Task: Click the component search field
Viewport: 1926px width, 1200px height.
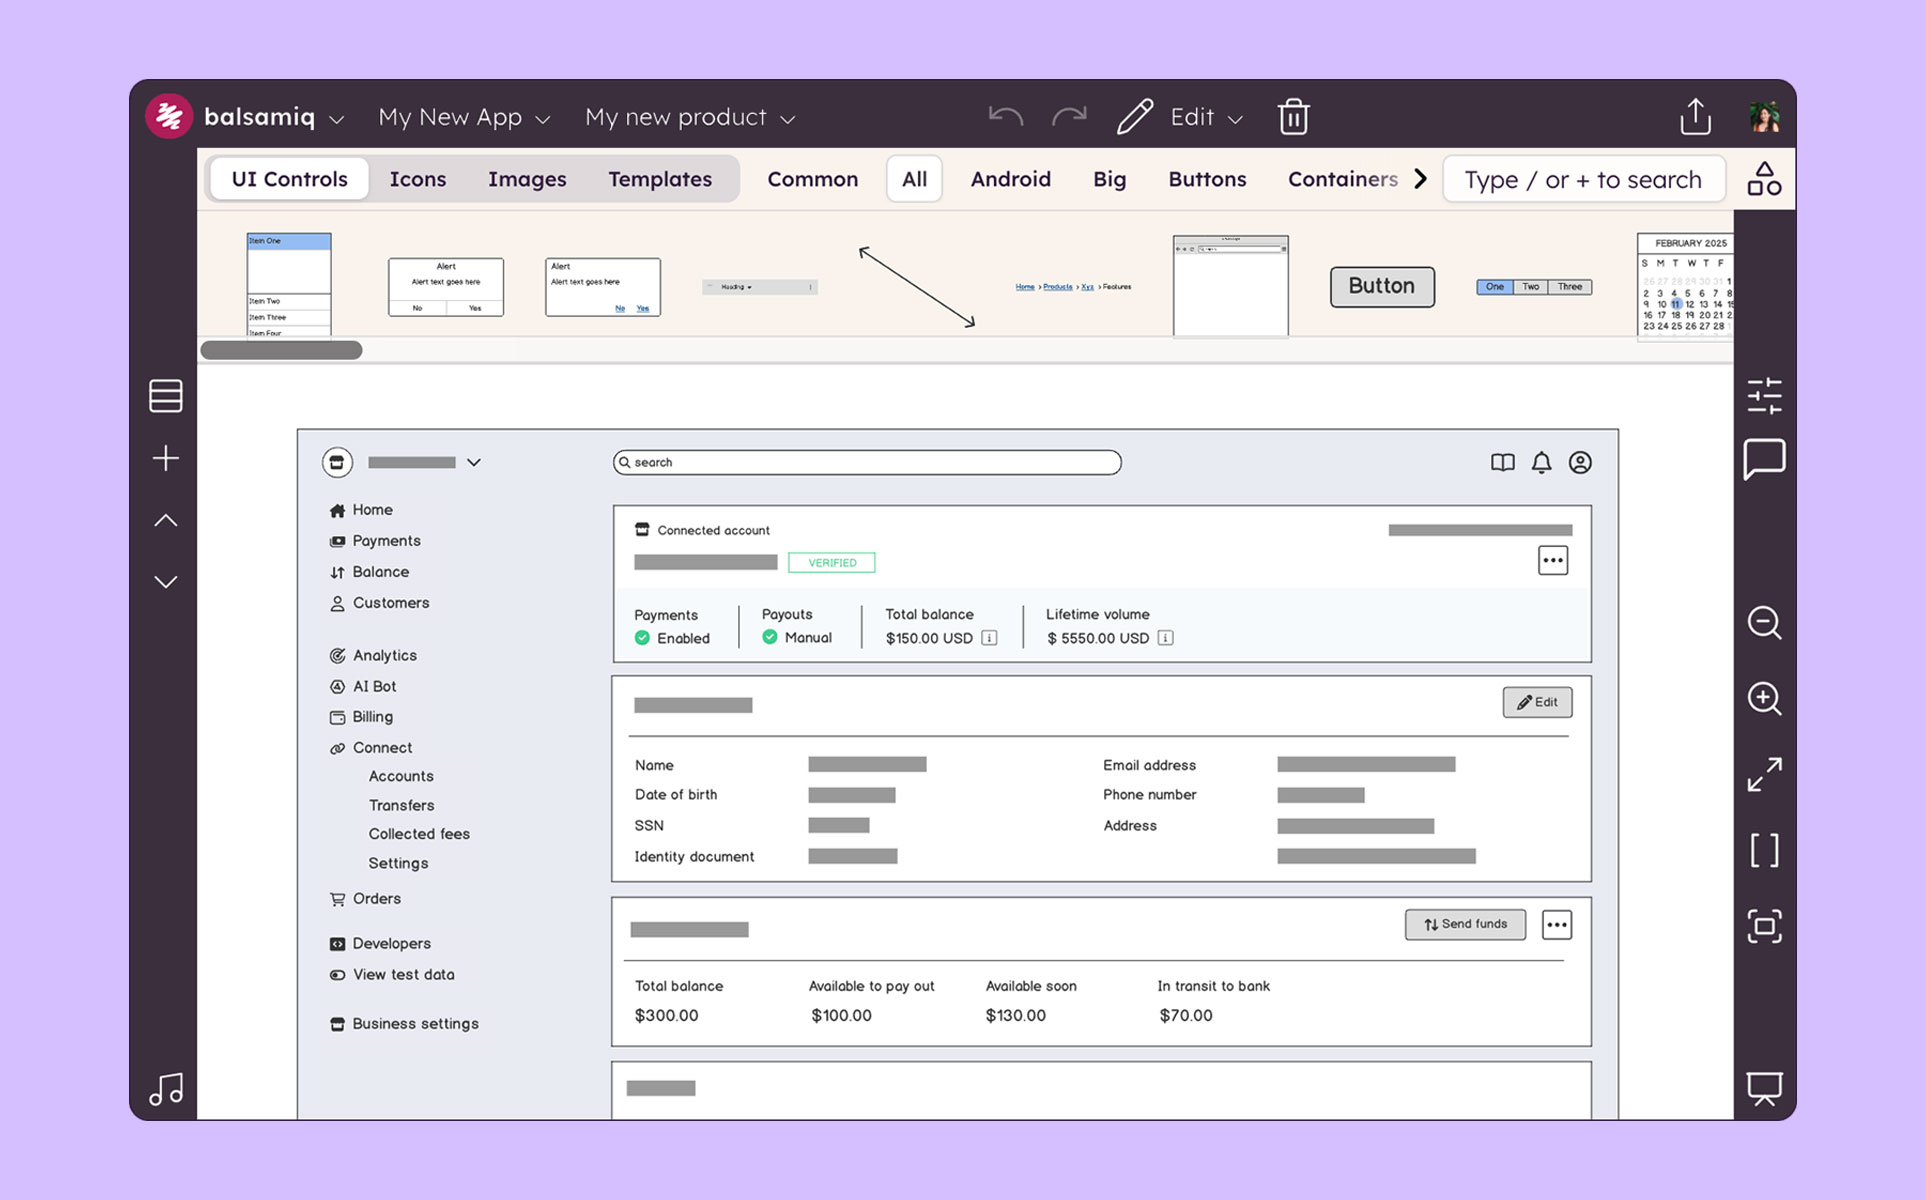Action: pos(1583,179)
